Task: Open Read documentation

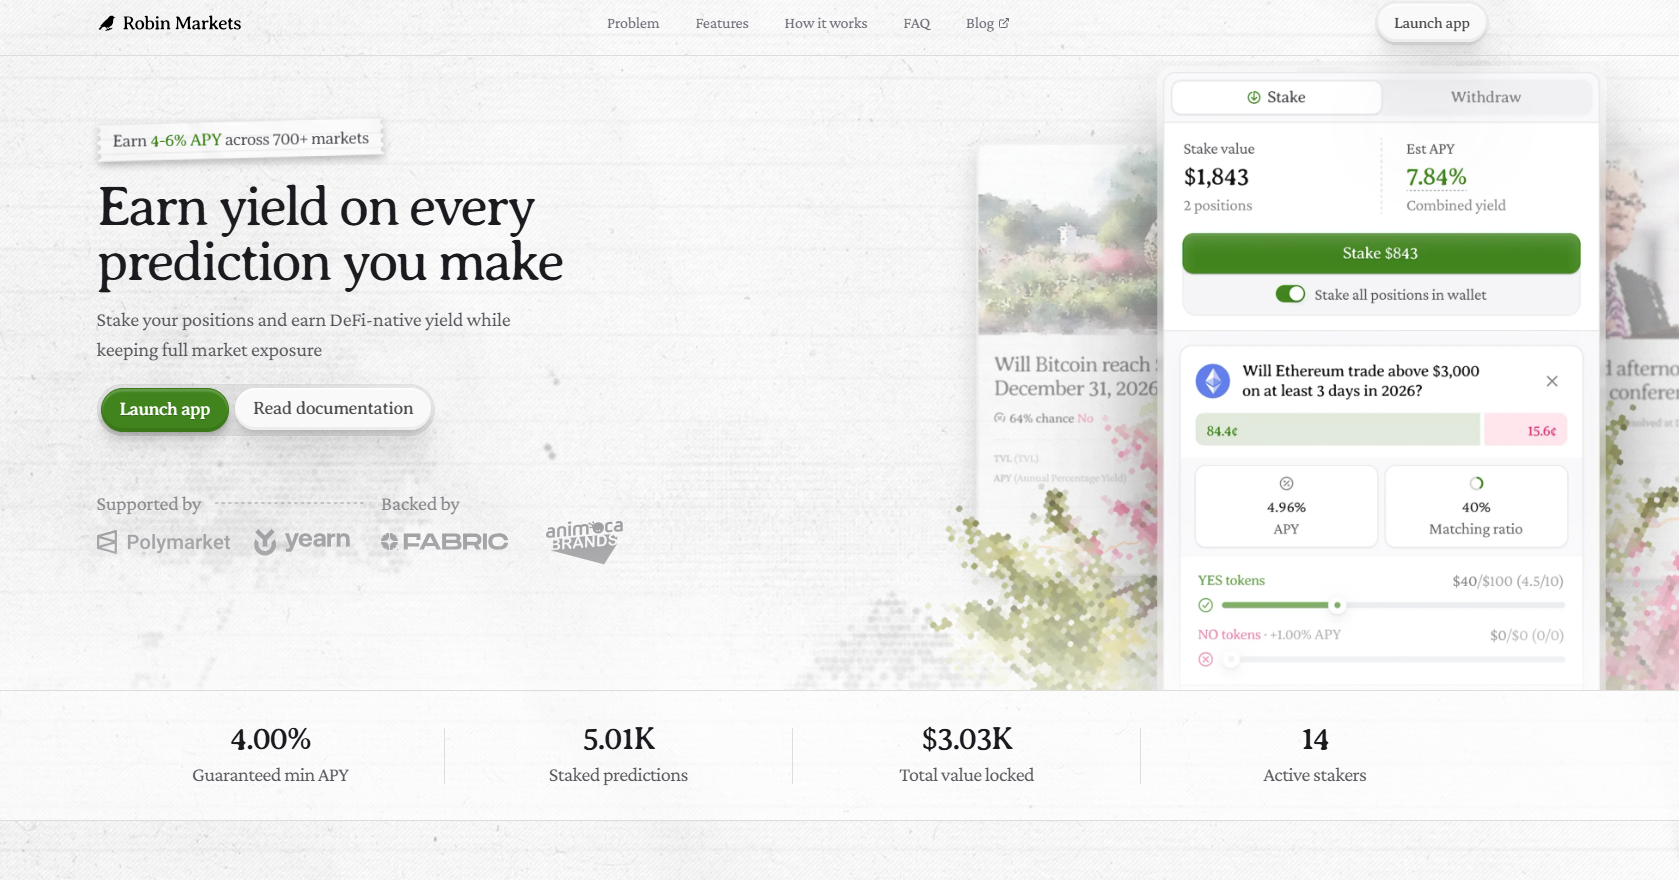Action: click(333, 408)
